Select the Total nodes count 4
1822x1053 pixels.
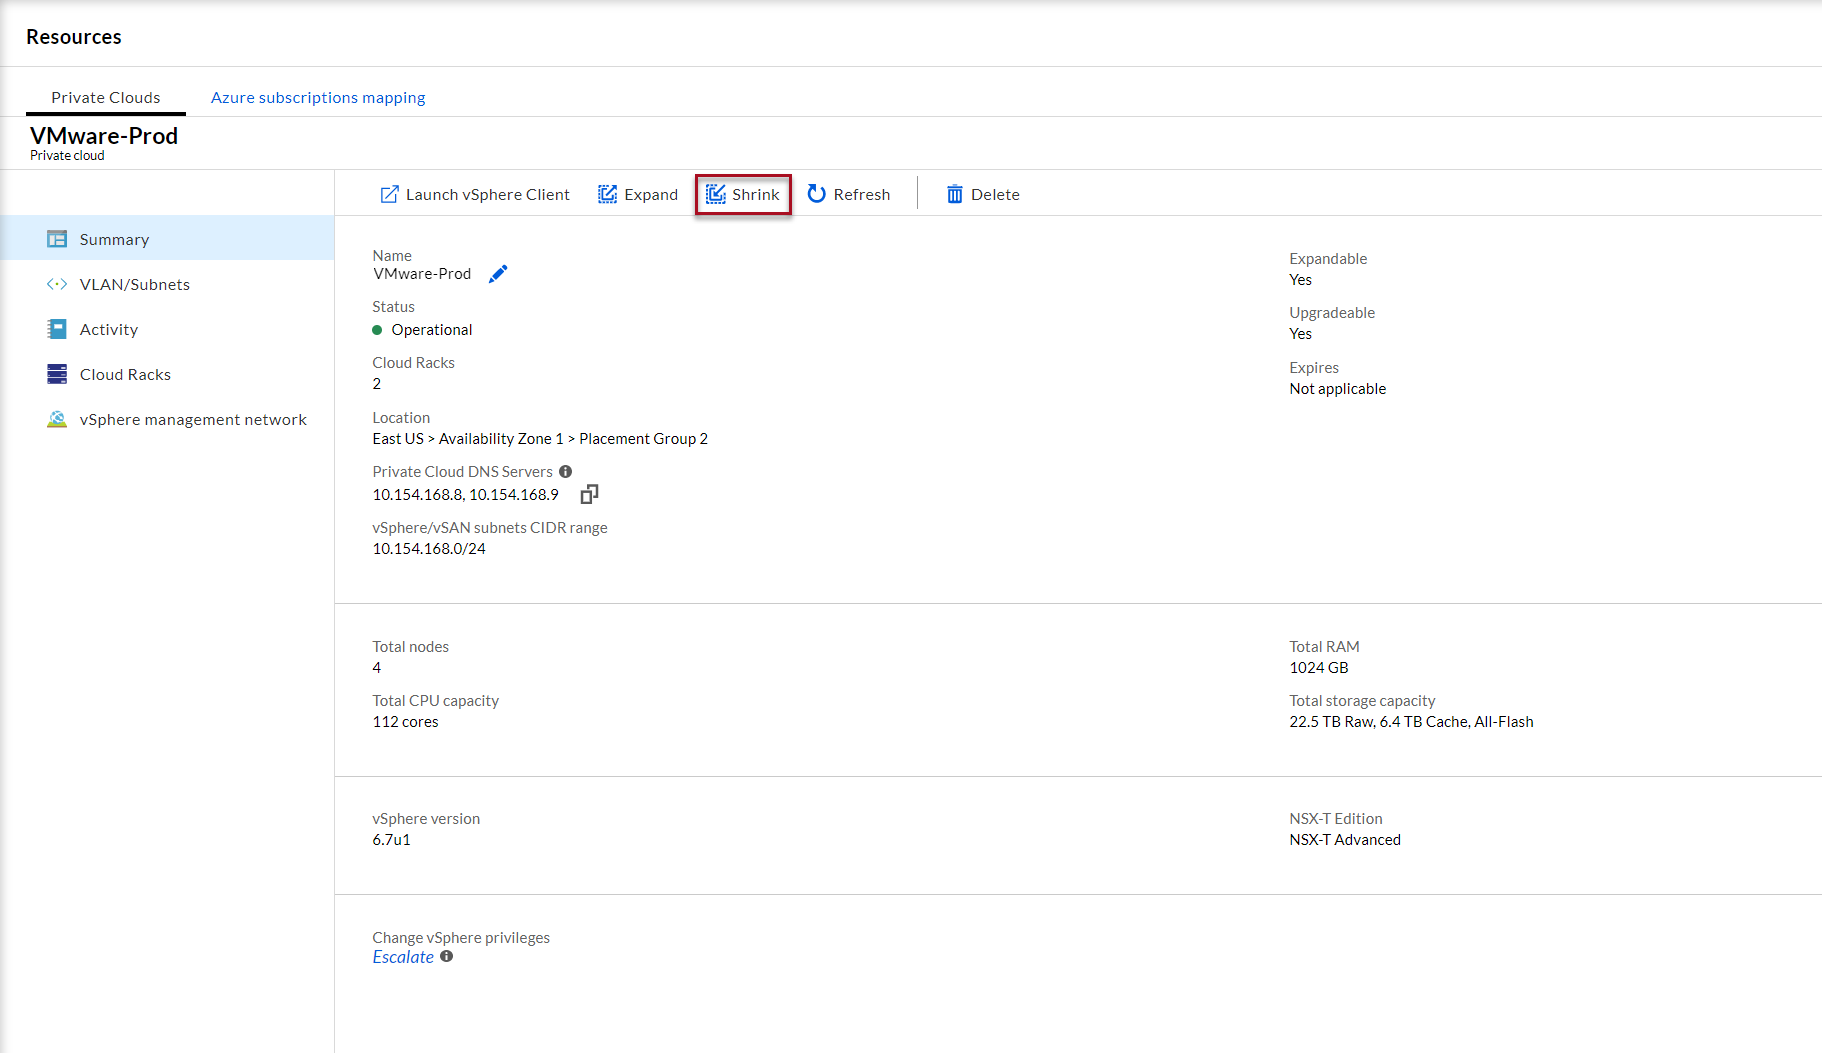pyautogui.click(x=377, y=668)
